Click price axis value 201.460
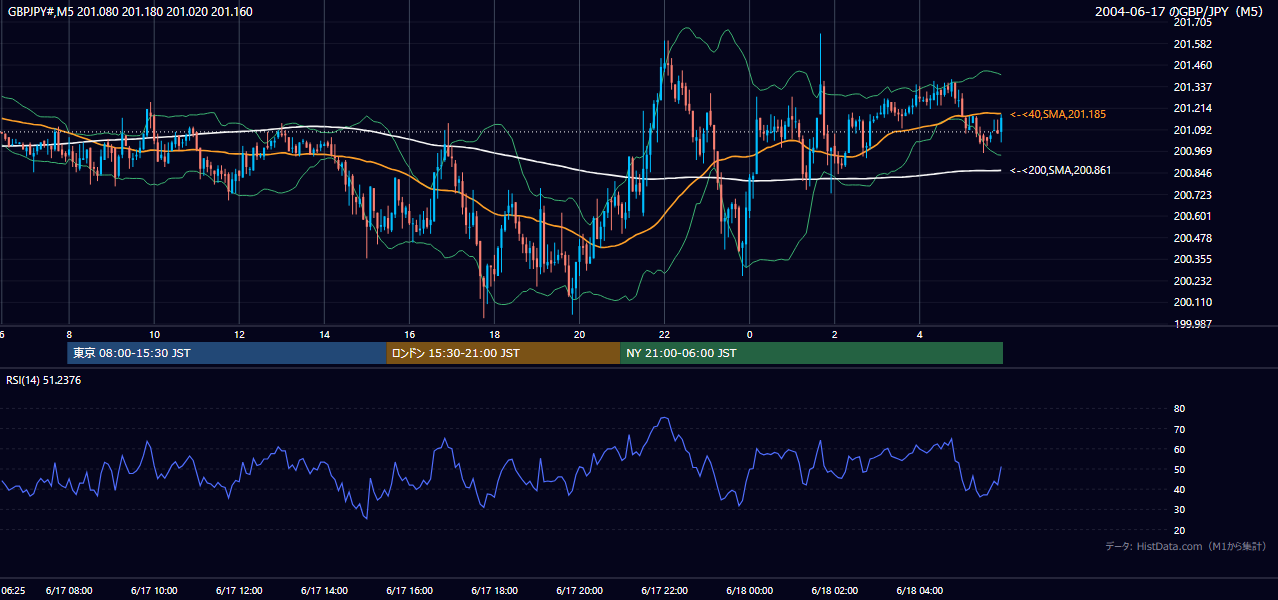Image resolution: width=1278 pixels, height=600 pixels. 1192,65
